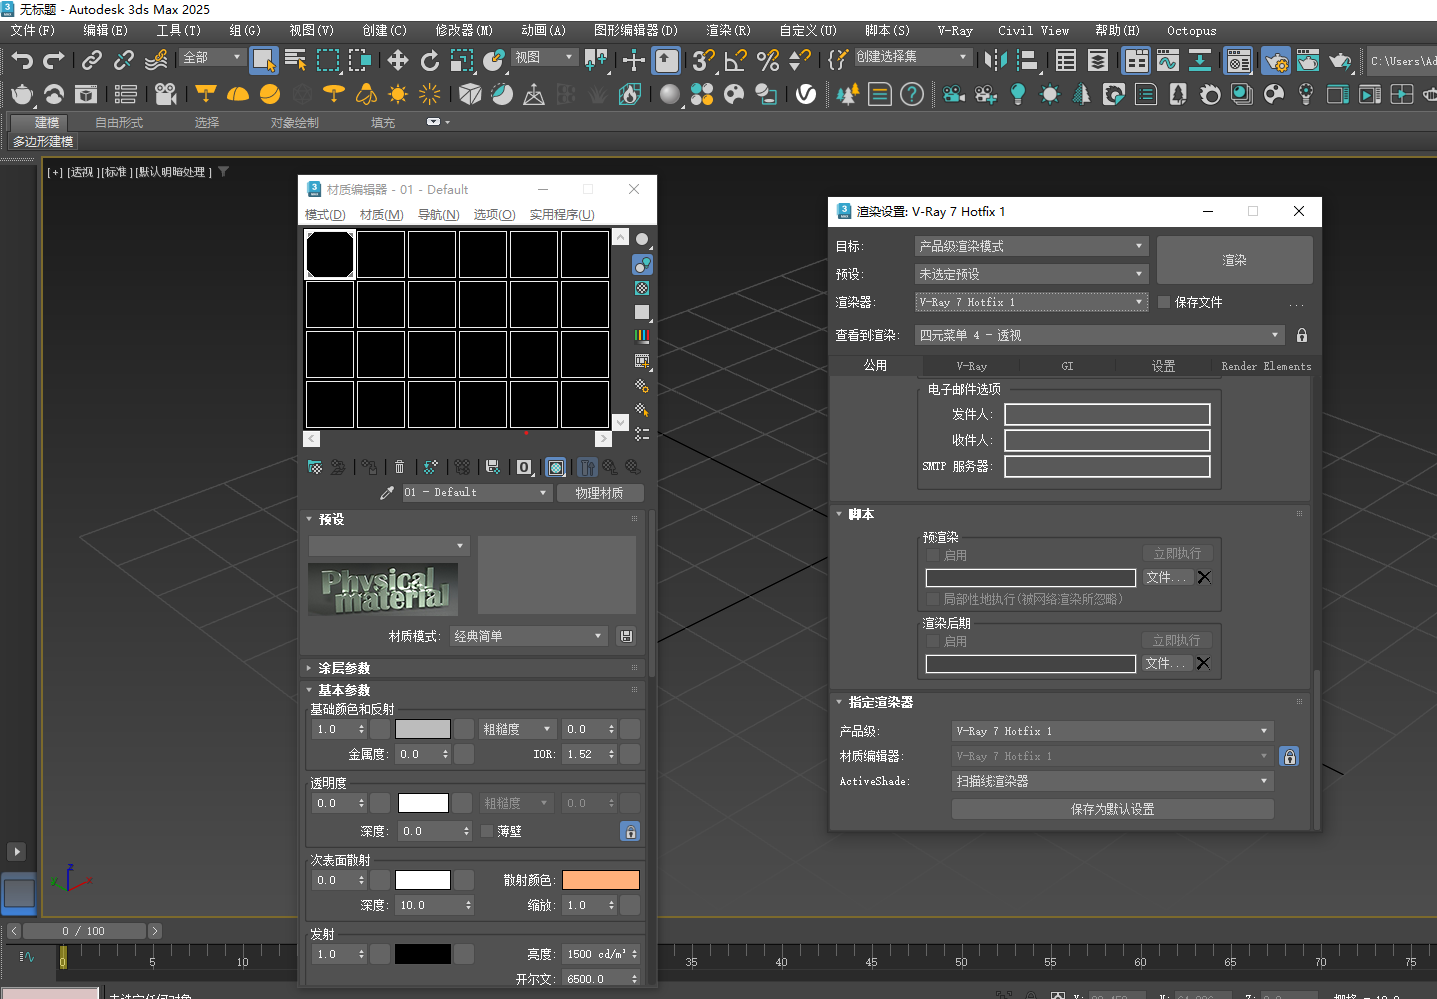Check 启用 under 渲染后期
1437x999 pixels.
[x=933, y=641]
